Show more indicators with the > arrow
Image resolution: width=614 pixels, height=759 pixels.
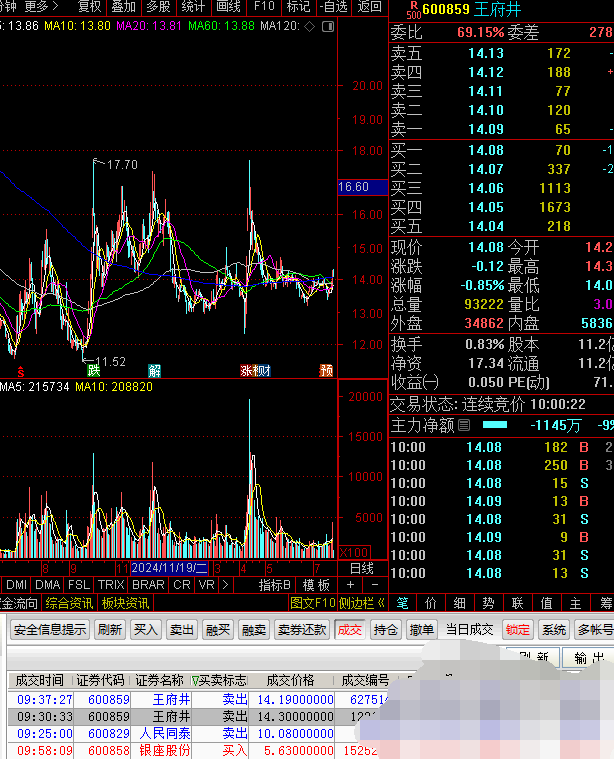coord(225,585)
